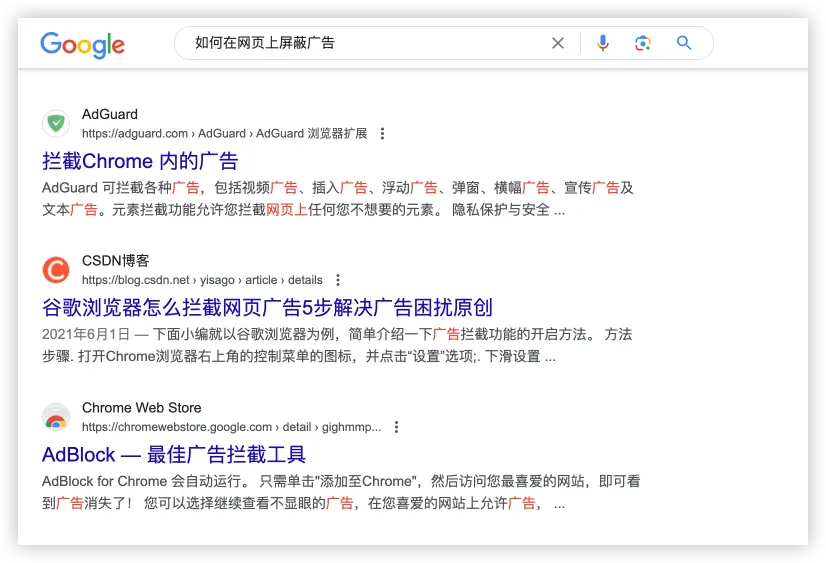
Task: Submit search with the magnifying glass icon
Action: coord(684,43)
